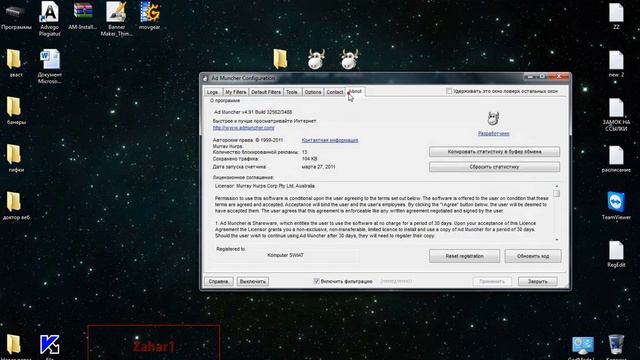Launch the movgear desktop icon

(149, 16)
